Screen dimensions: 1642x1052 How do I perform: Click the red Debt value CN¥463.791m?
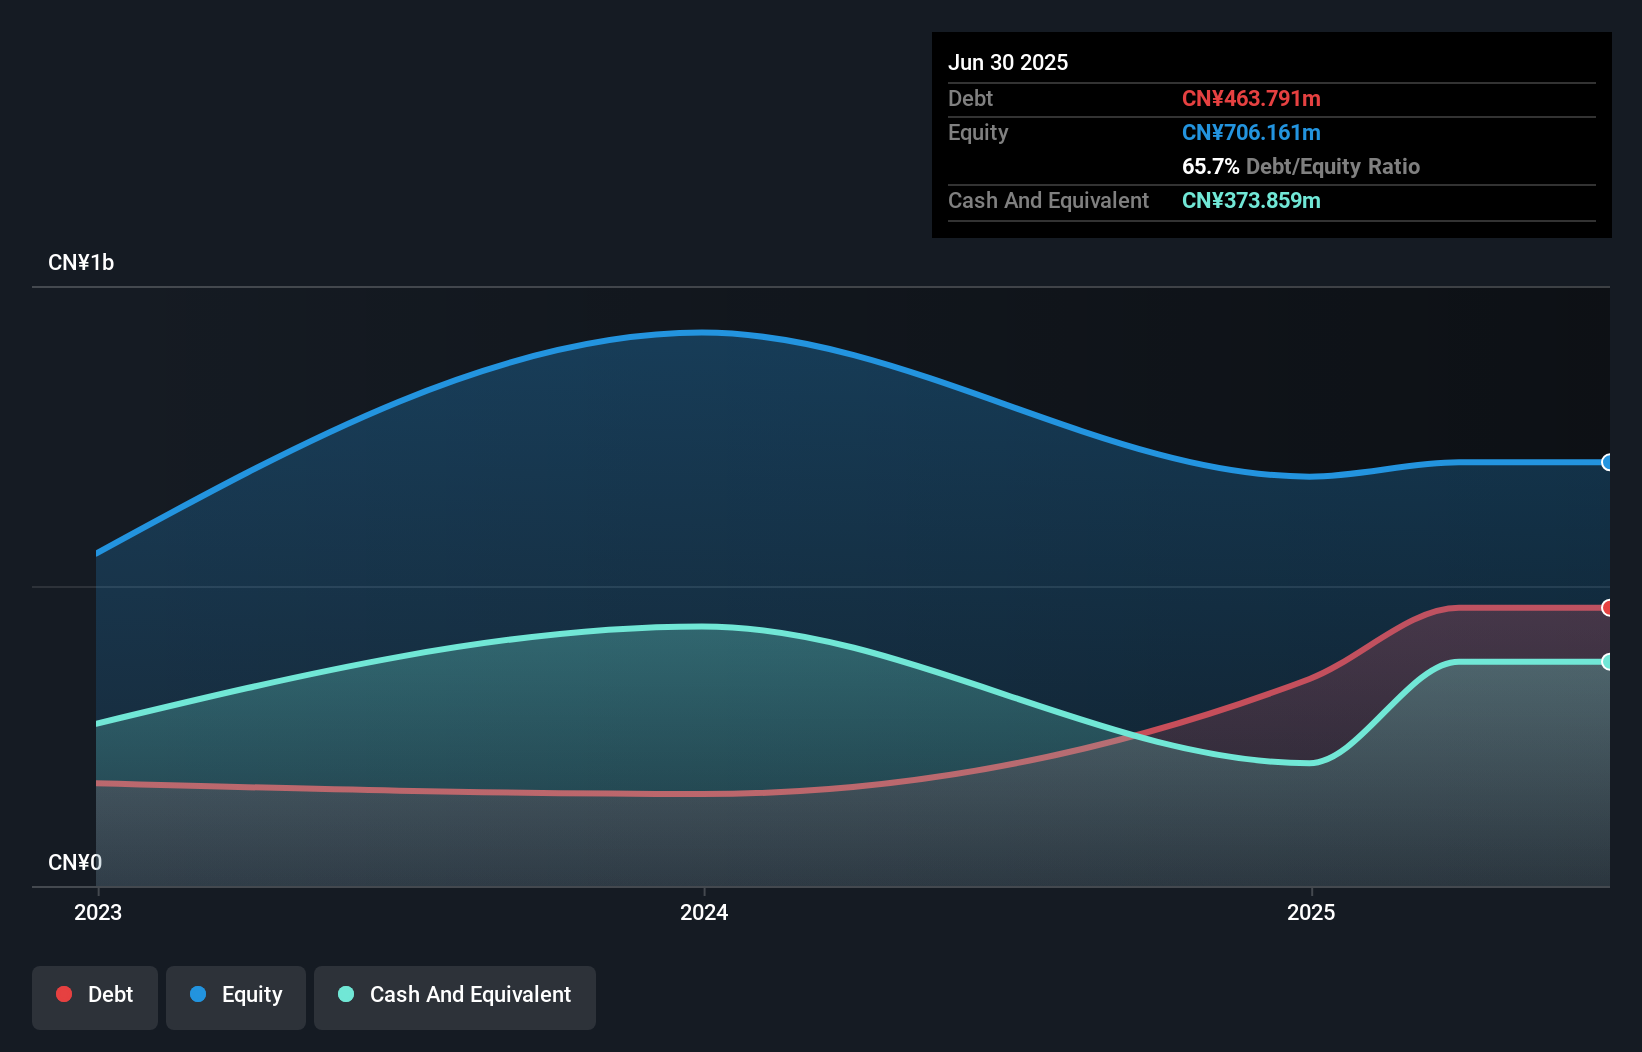point(1251,98)
